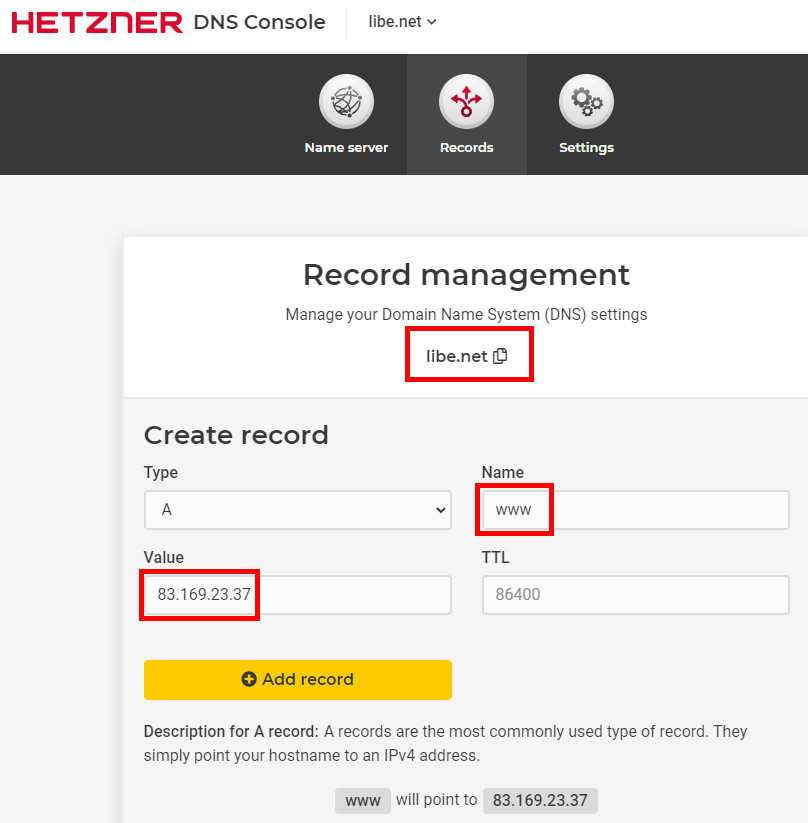Viewport: 808px width, 823px height.
Task: Click the libe.net domain name under Record management
Action: (x=456, y=356)
